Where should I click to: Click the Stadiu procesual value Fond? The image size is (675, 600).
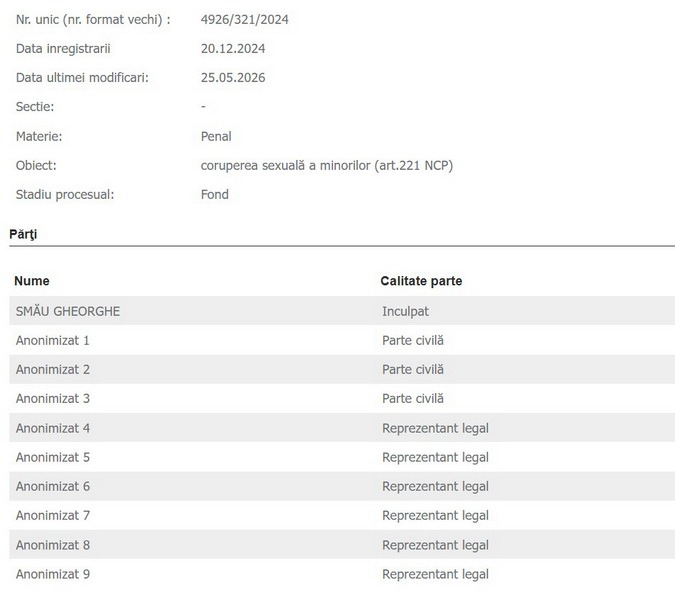214,195
